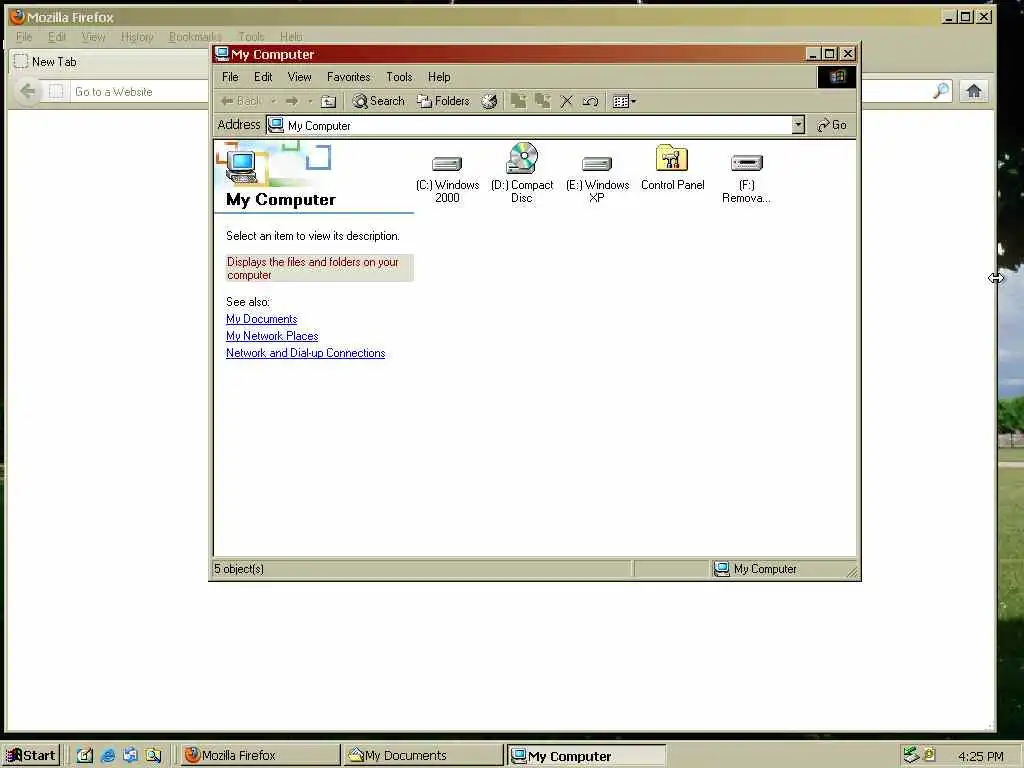Click the 4:25 PM clock
The height and width of the screenshot is (768, 1024).
pos(980,756)
